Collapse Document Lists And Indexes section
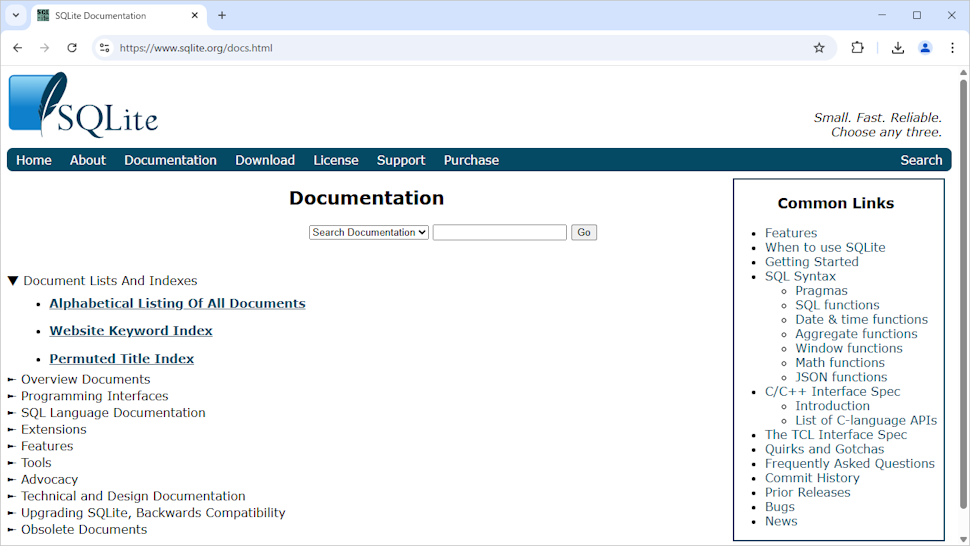This screenshot has width=970, height=546. coord(13,281)
